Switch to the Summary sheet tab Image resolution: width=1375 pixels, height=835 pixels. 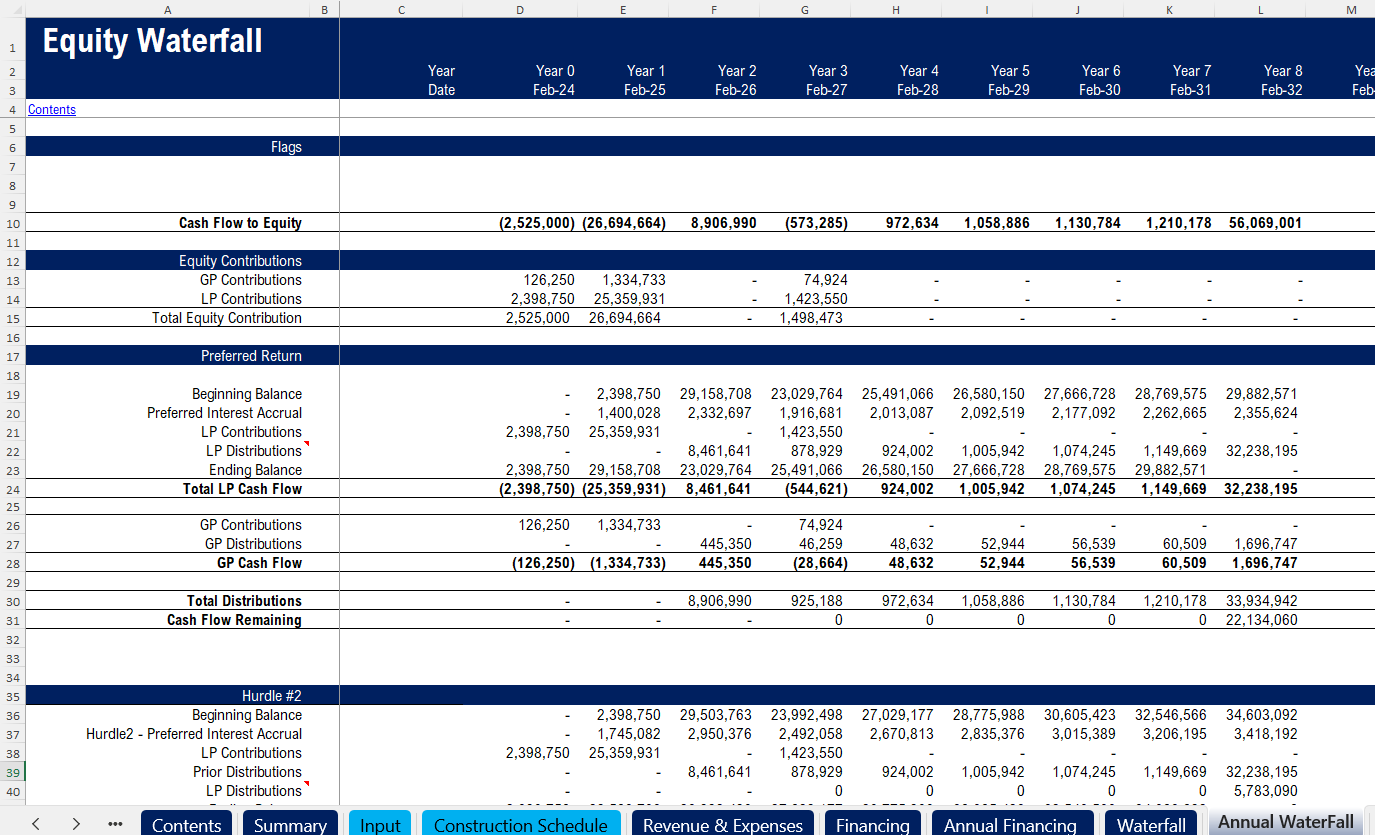tap(290, 824)
